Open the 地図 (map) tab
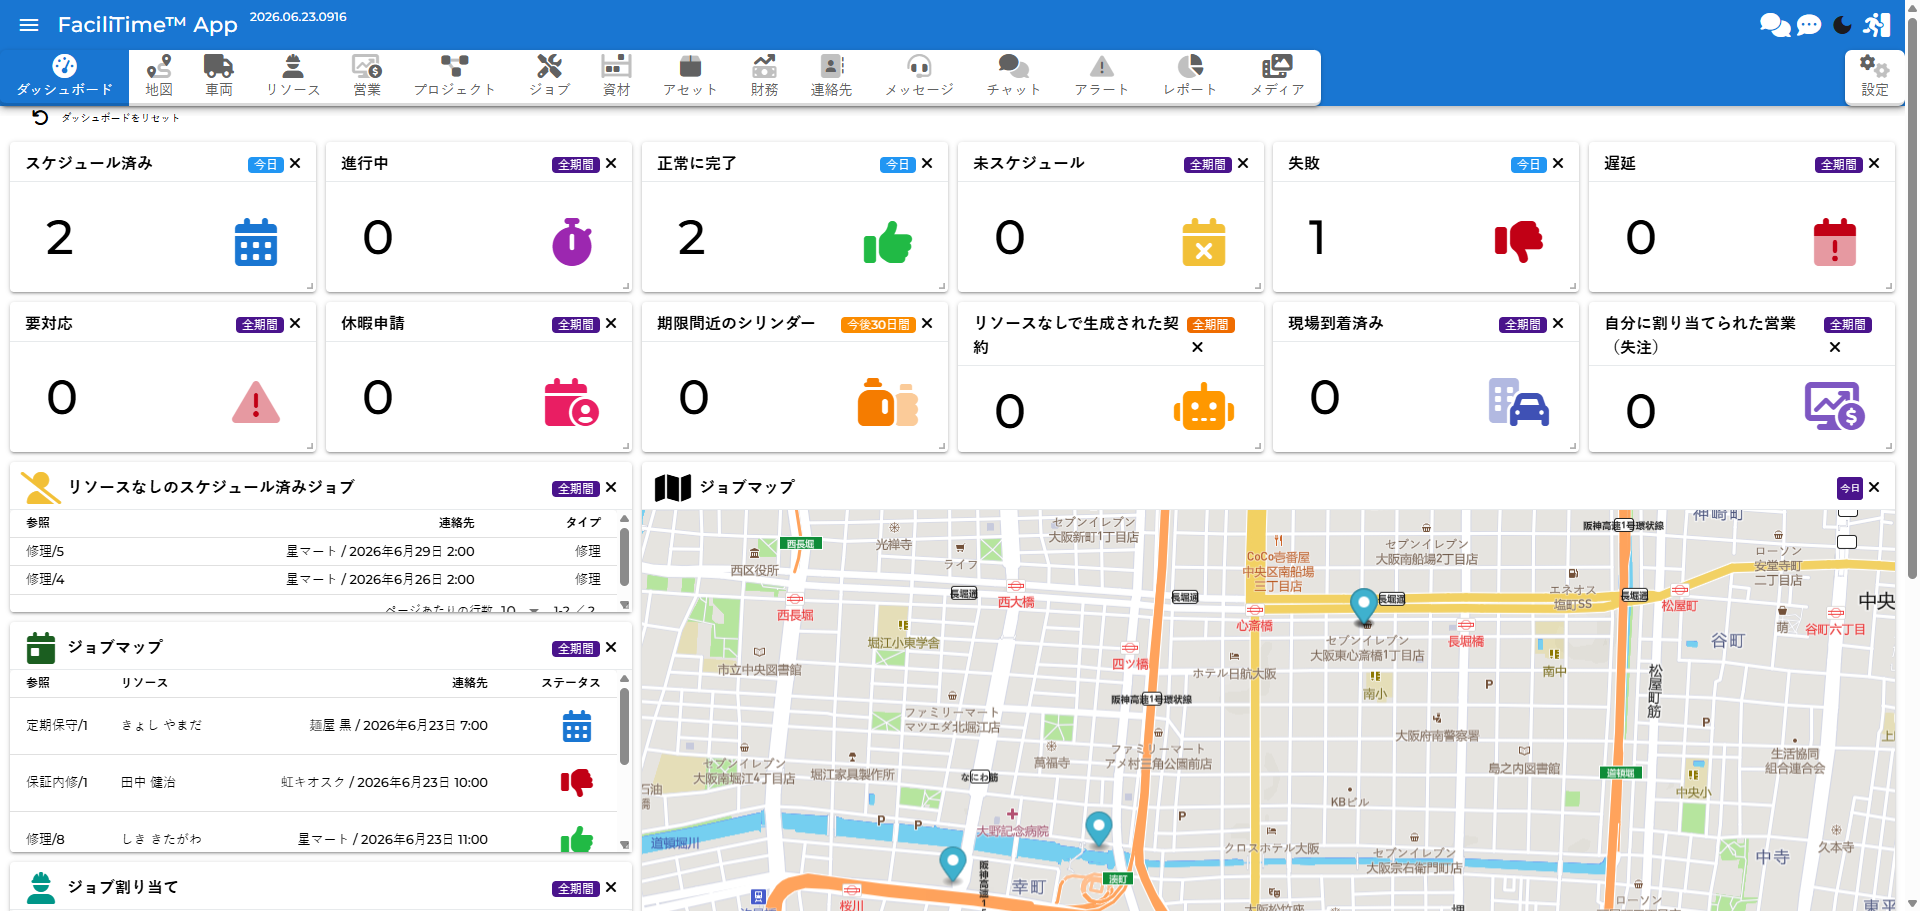The width and height of the screenshot is (1920, 911). pyautogui.click(x=159, y=76)
